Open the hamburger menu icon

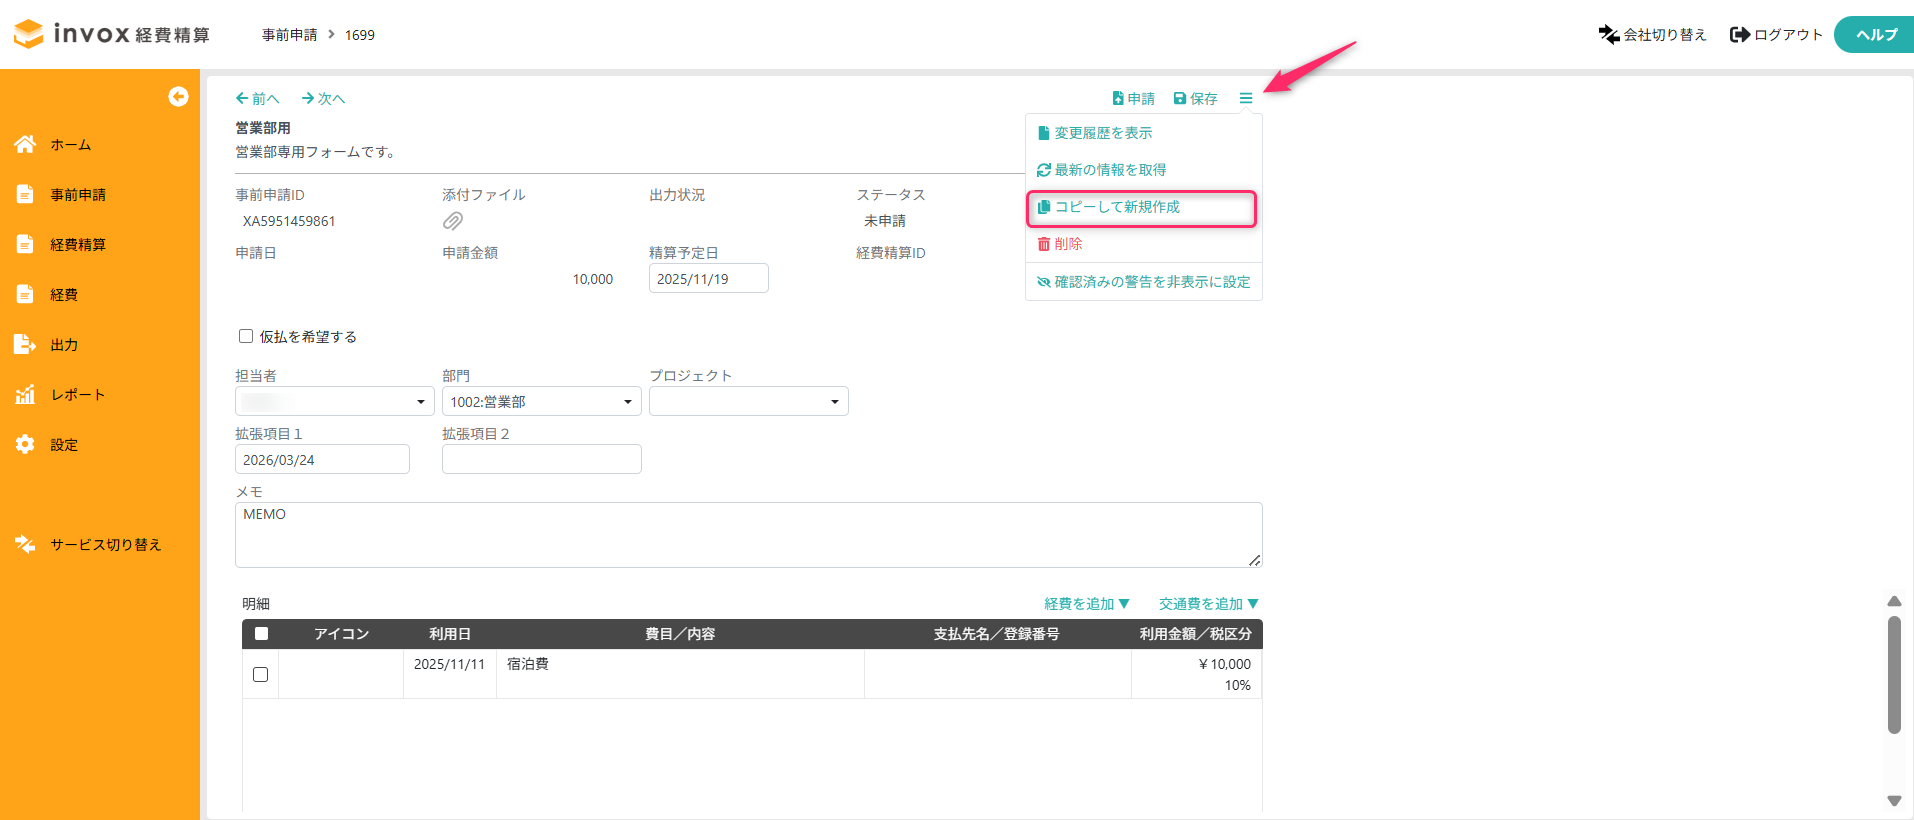click(x=1245, y=98)
